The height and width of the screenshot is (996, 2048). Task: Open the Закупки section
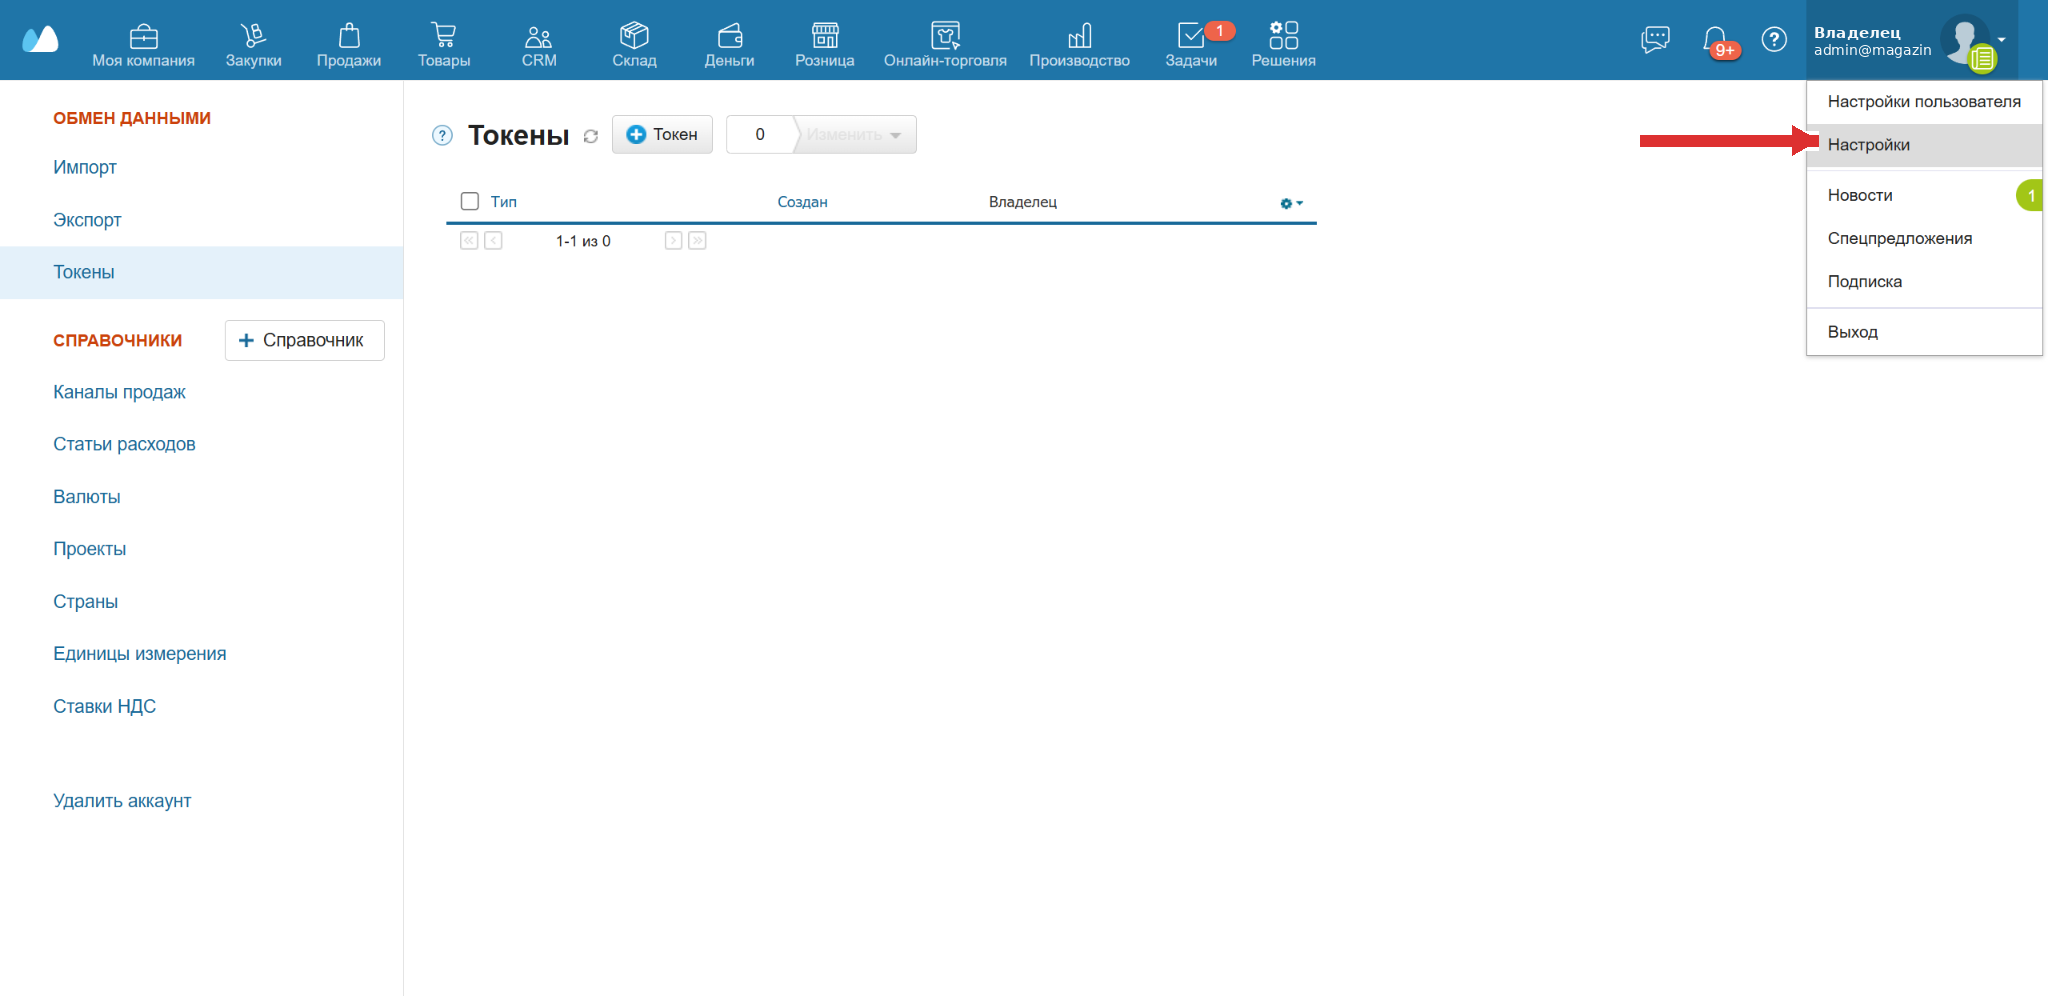tap(253, 45)
